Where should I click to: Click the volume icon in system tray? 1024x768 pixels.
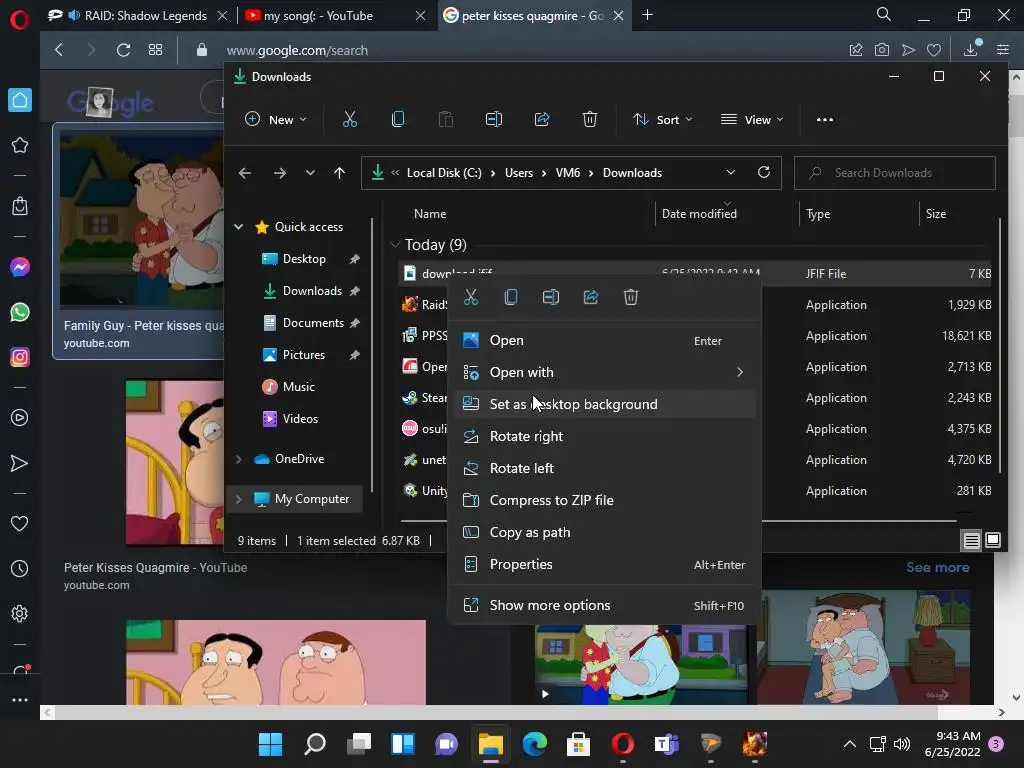point(902,744)
